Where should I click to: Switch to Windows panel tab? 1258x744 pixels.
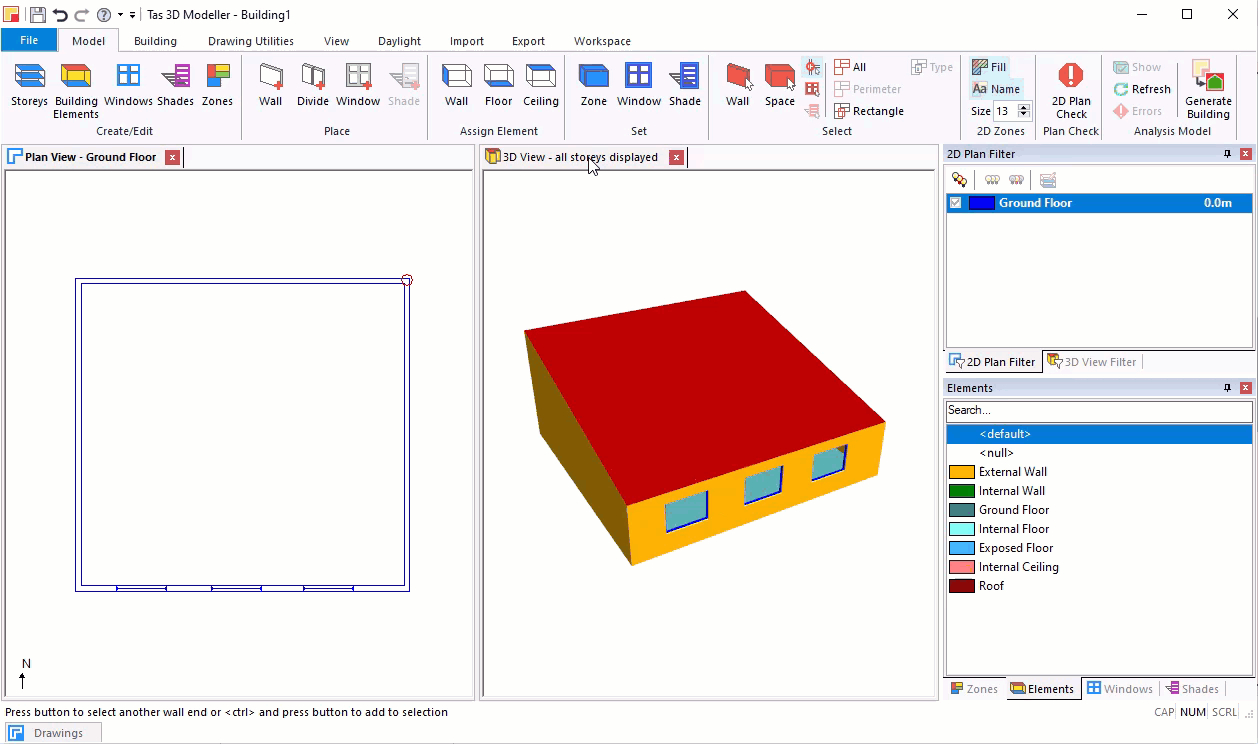pyautogui.click(x=1120, y=689)
